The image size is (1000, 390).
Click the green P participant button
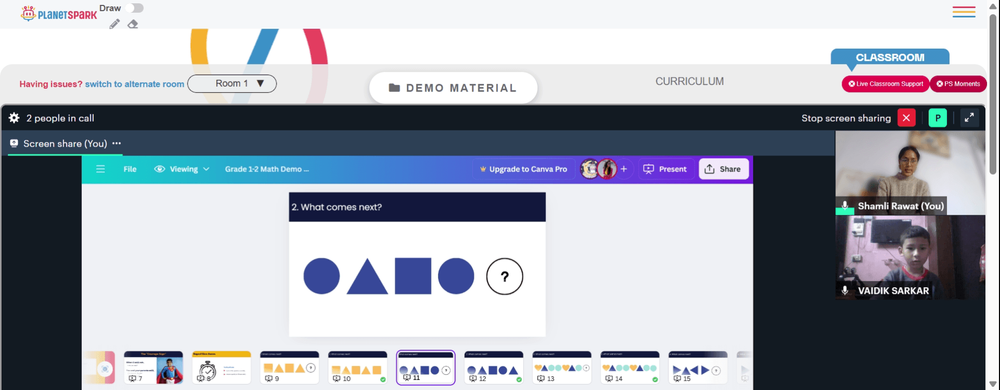tap(938, 118)
